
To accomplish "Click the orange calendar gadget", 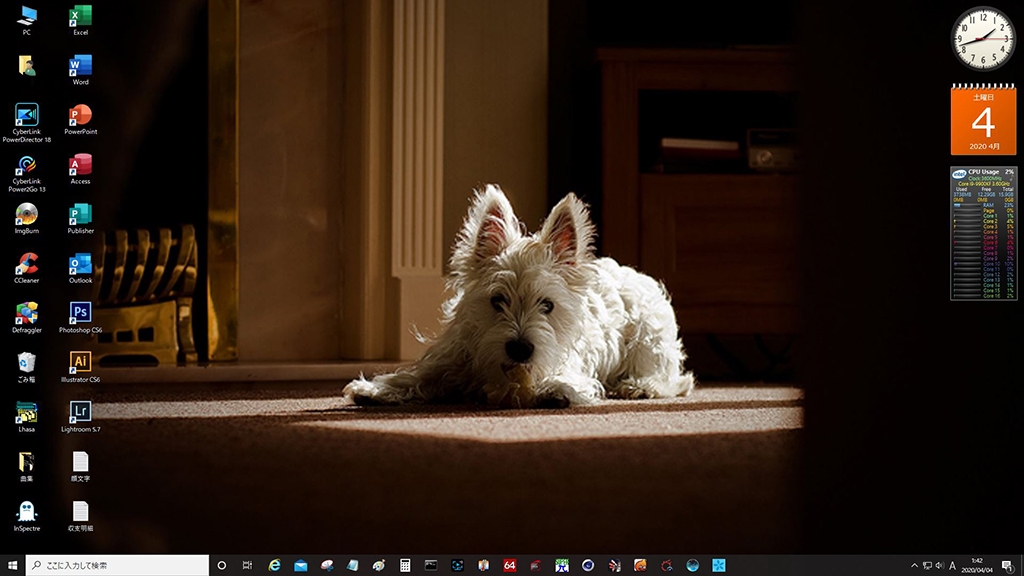I will [984, 119].
